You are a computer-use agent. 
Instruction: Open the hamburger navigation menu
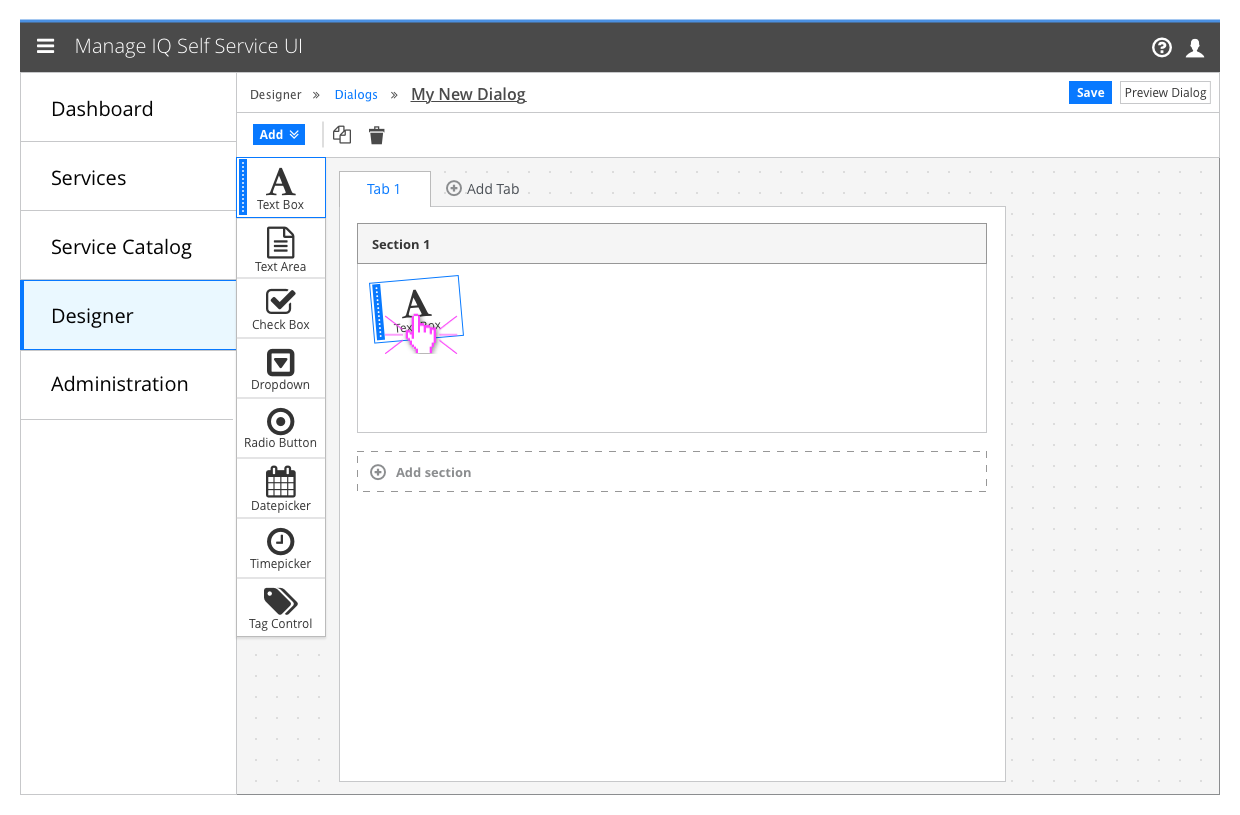(45, 47)
